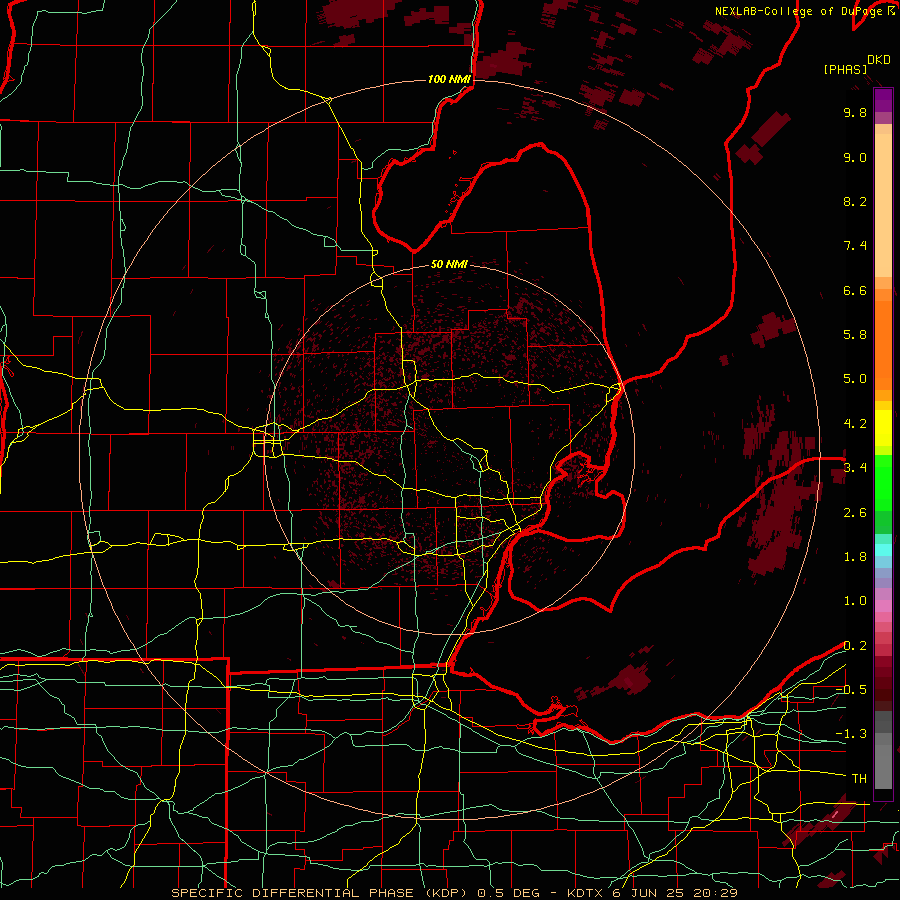Click the 1.0 legend value

tap(855, 601)
